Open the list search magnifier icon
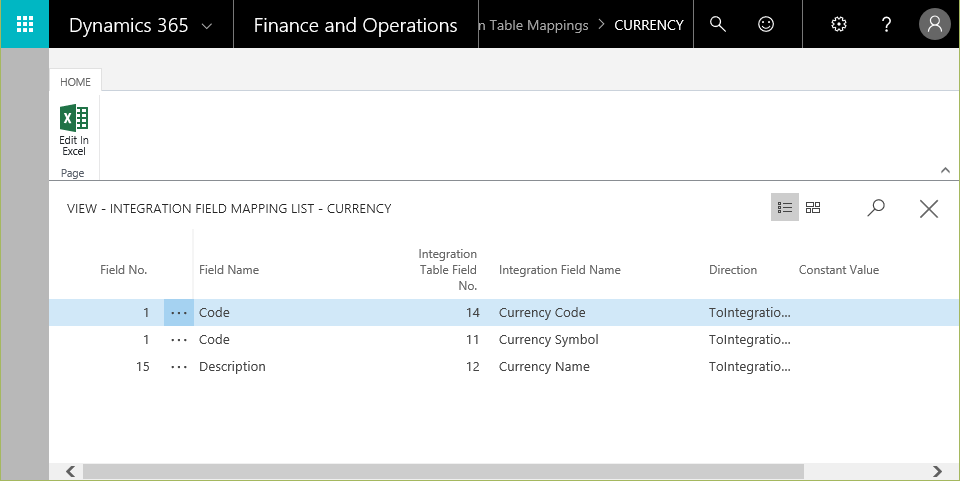This screenshot has width=960, height=481. tap(876, 207)
